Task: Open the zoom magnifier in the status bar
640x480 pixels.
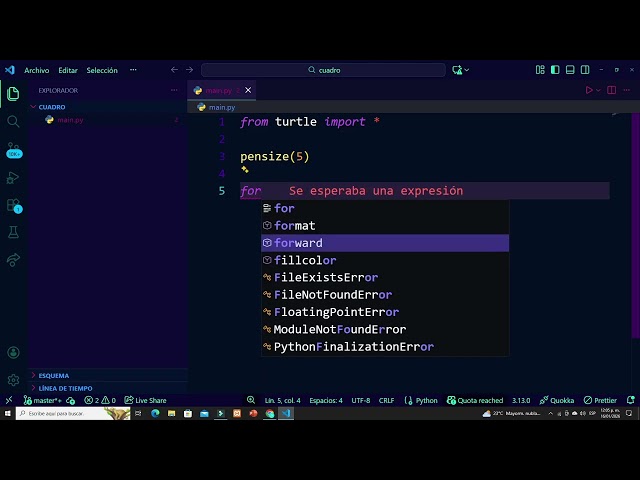Action: click(251, 400)
